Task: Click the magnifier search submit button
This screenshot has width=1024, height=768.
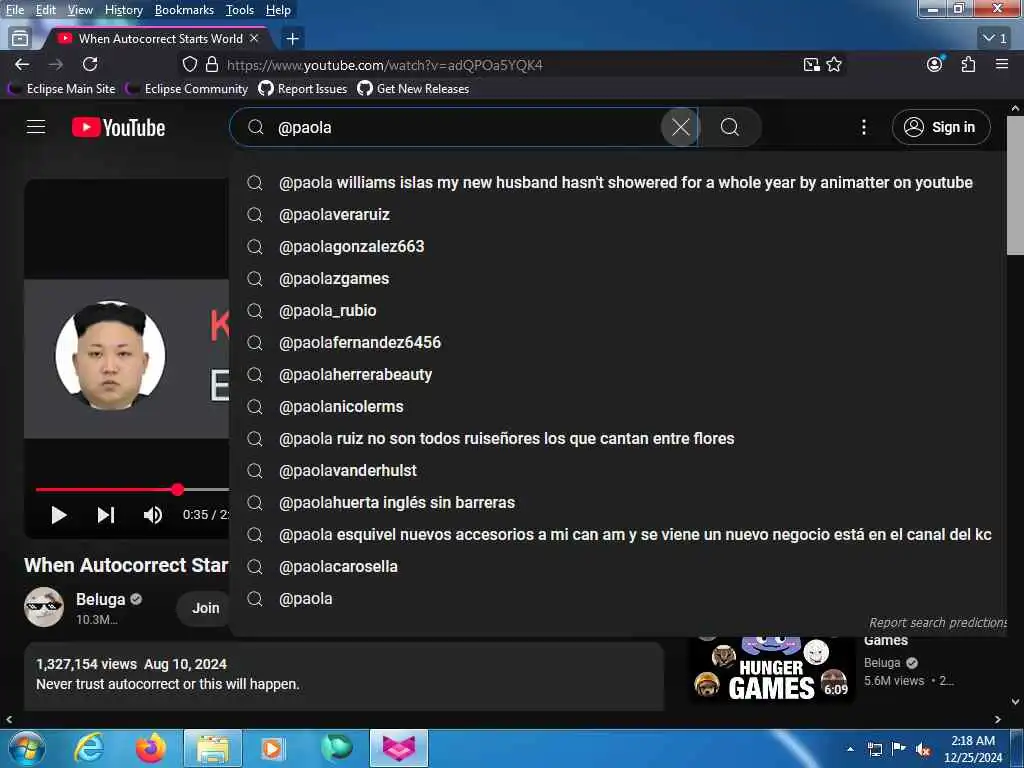Action: pyautogui.click(x=729, y=127)
